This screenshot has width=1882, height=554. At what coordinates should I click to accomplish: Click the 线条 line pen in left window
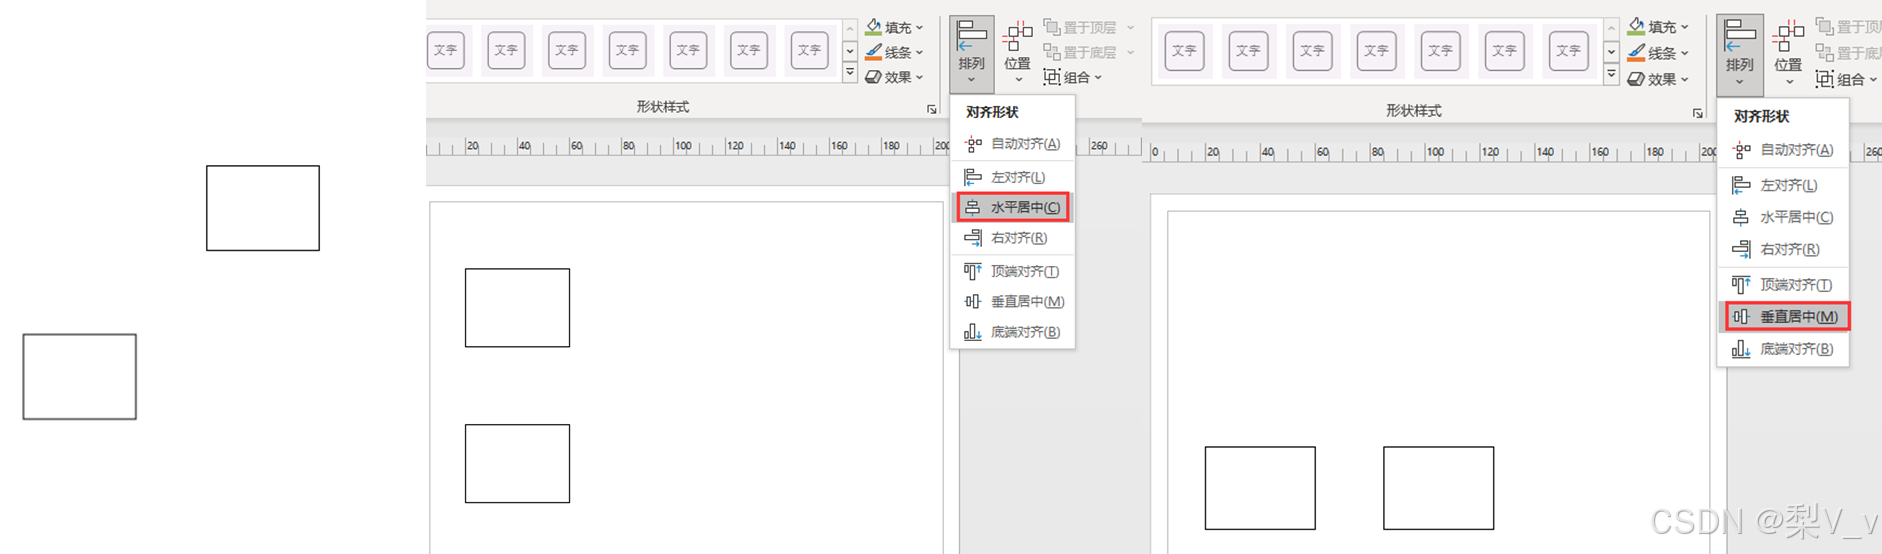click(874, 52)
